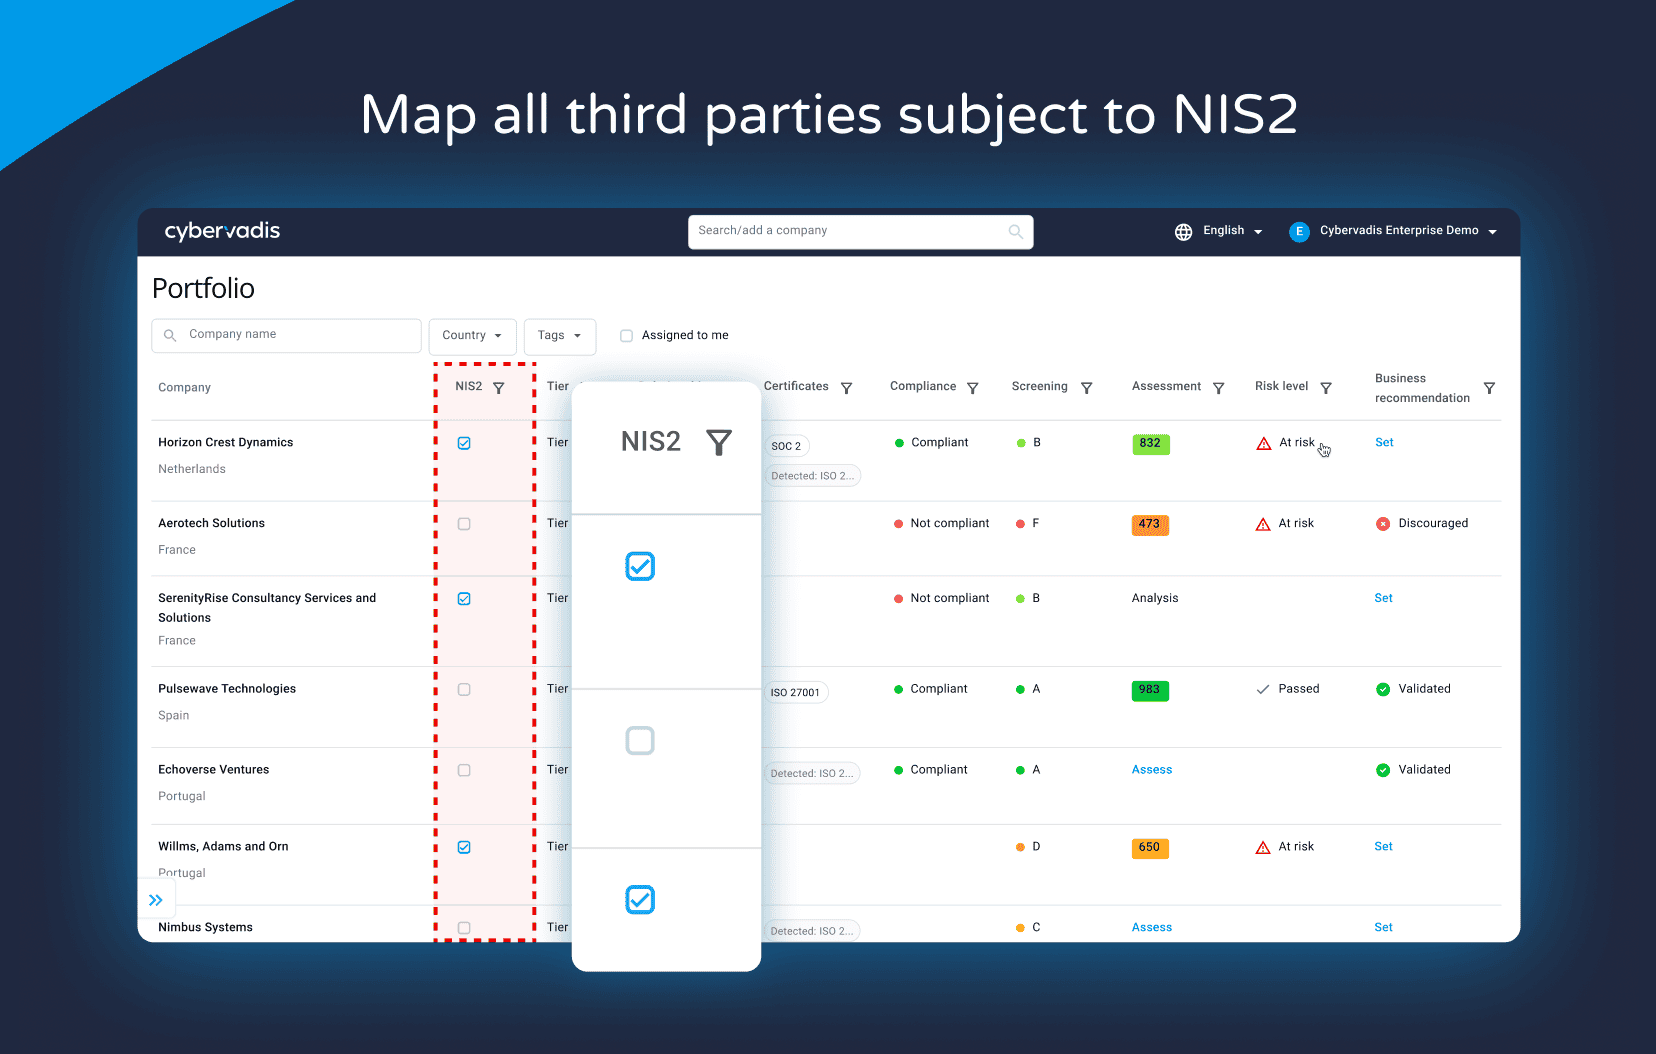Click the Risk level filter icon
Viewport: 1656px width, 1054px height.
pyautogui.click(x=1325, y=388)
